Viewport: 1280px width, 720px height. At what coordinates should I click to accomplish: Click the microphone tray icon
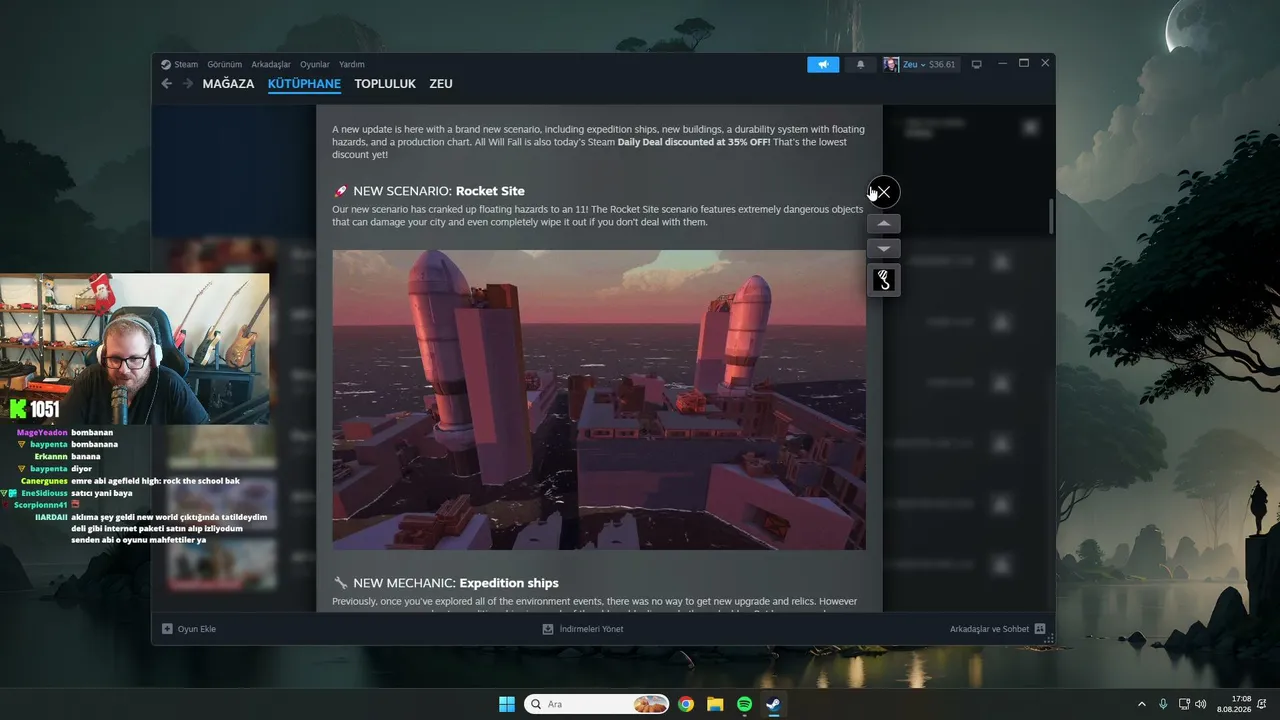click(1163, 704)
